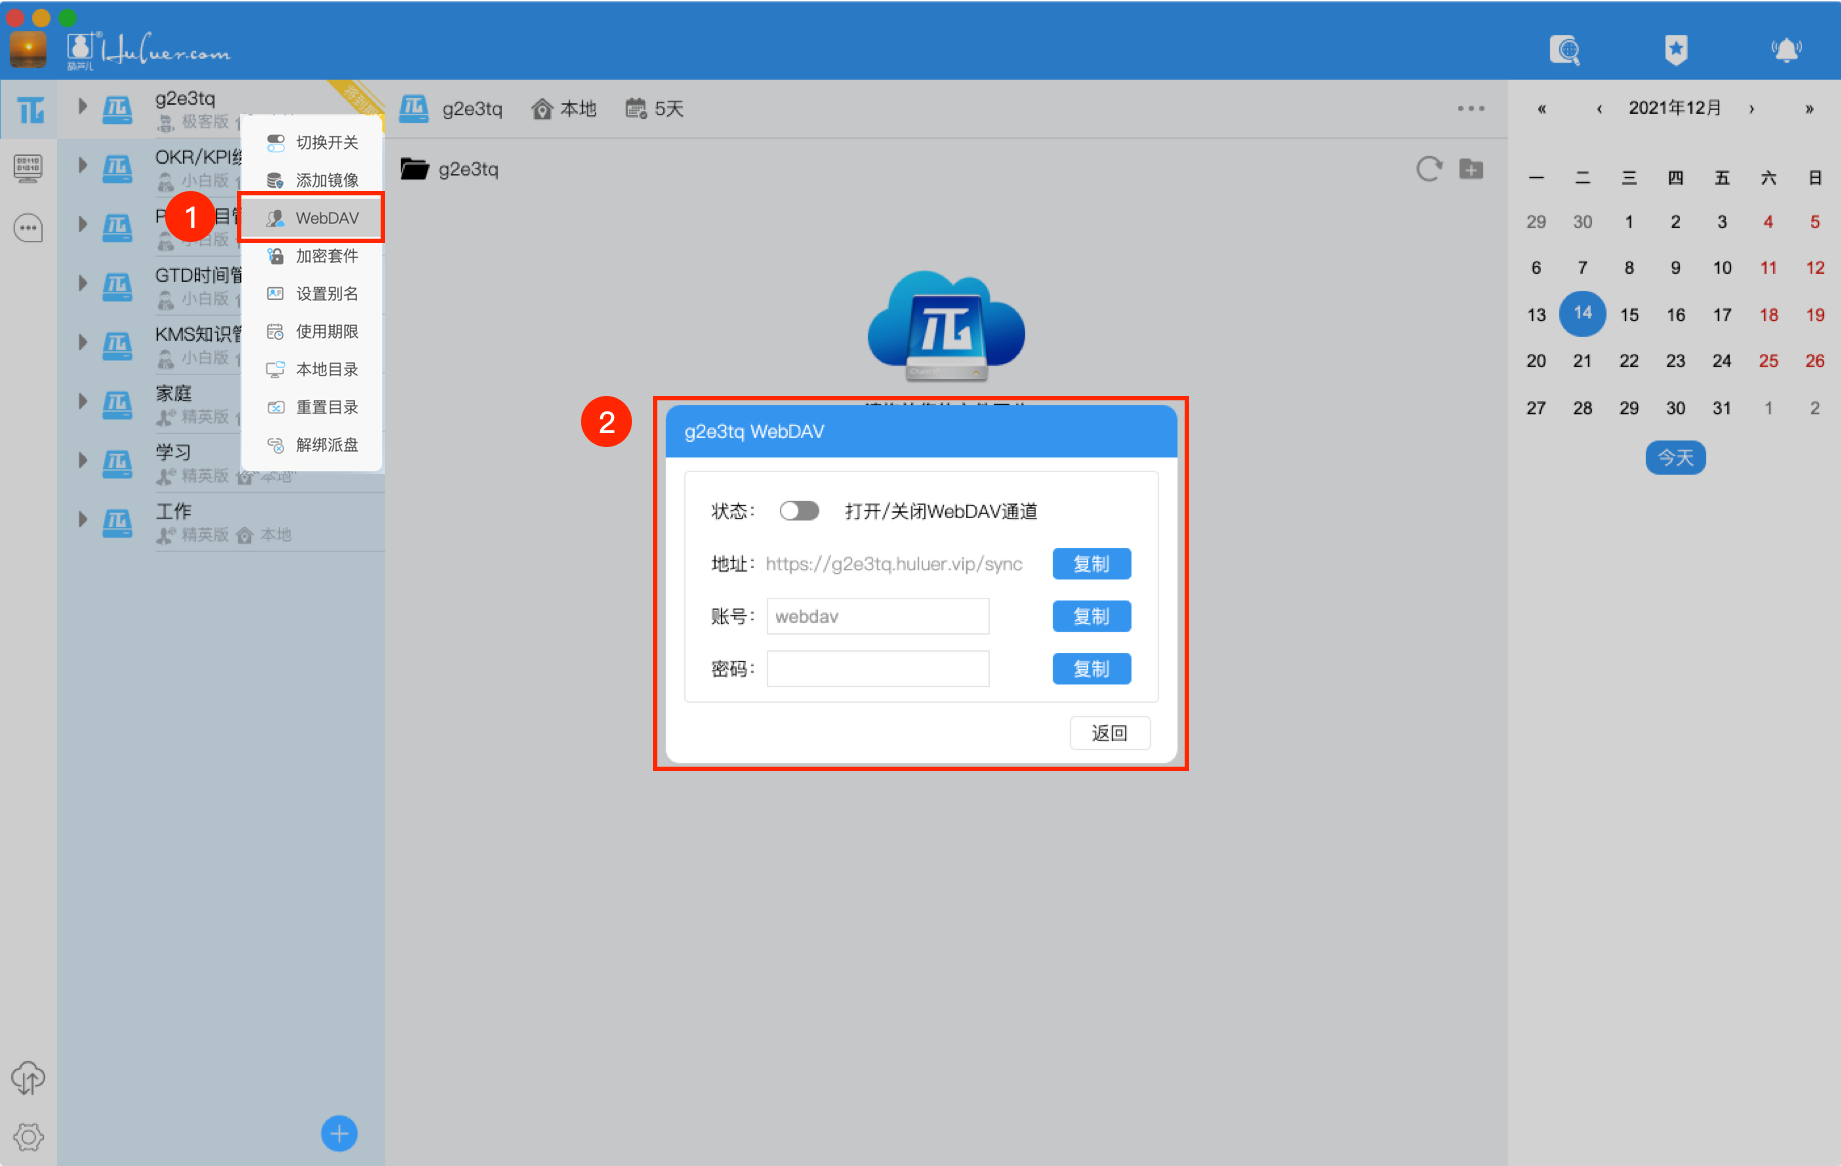1841x1166 pixels.
Task: Click the g2e3tq folder icon
Action: (x=414, y=169)
